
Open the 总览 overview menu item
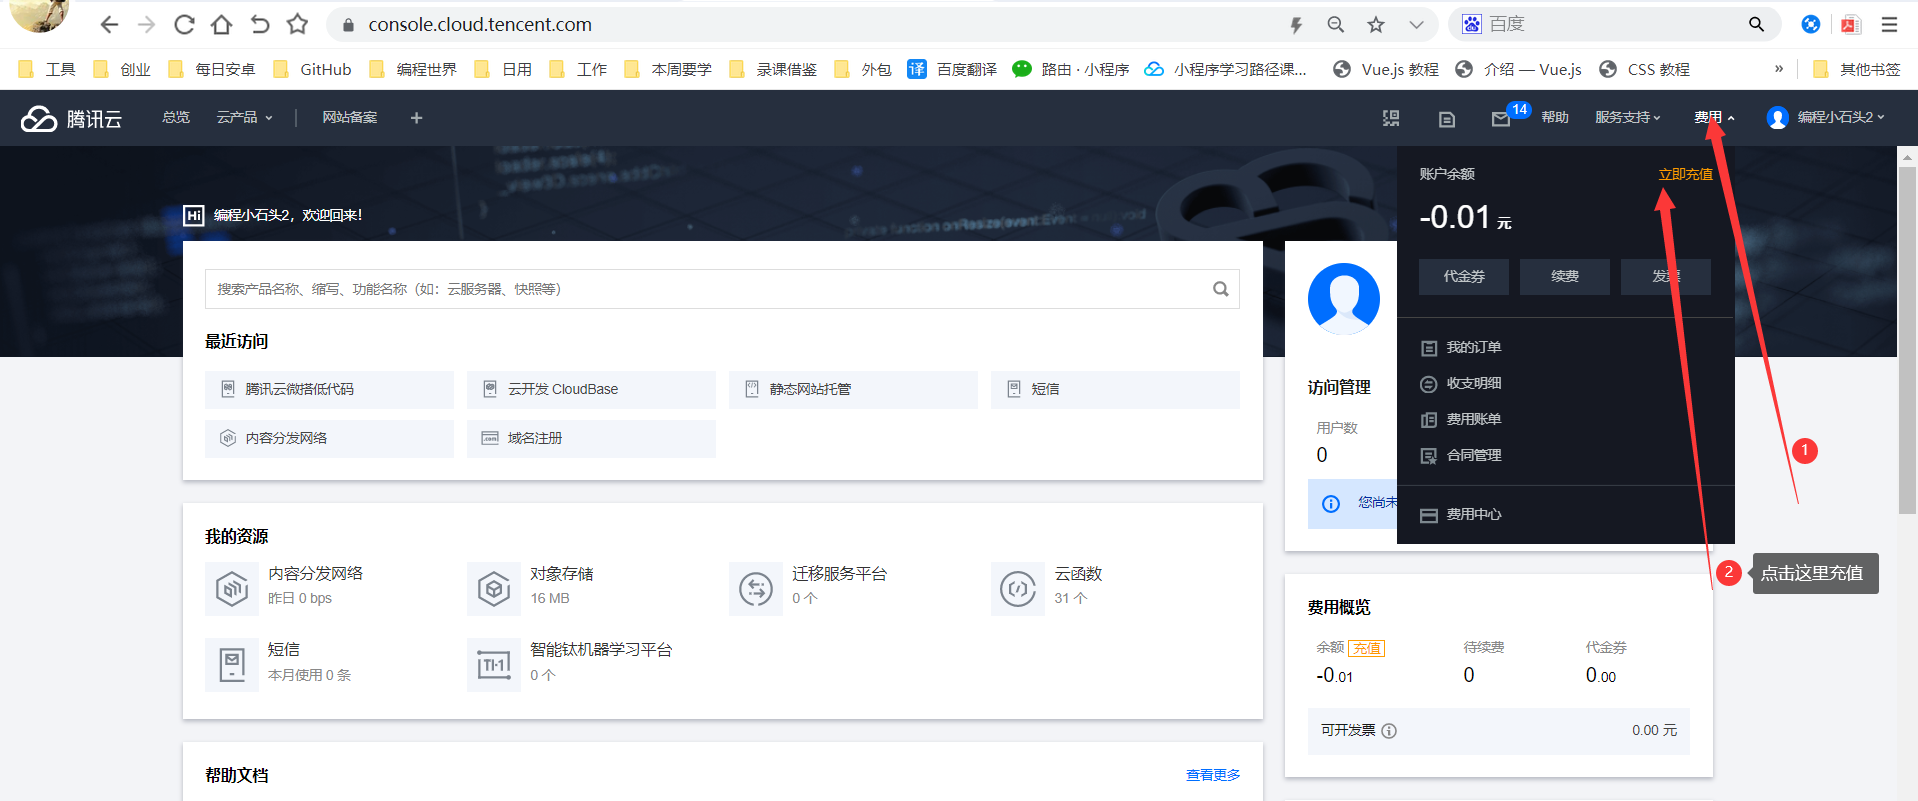(176, 117)
